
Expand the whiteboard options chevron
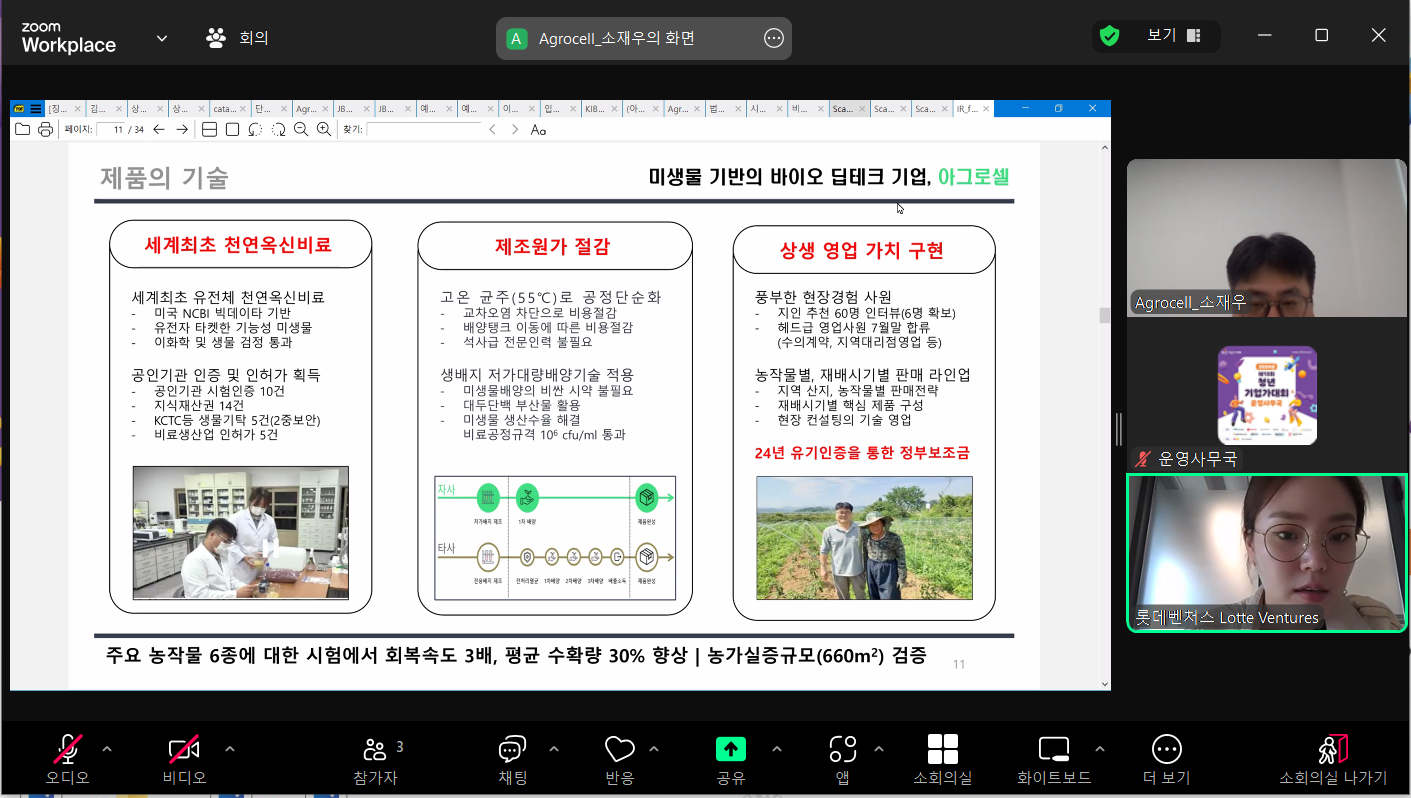coord(1100,748)
